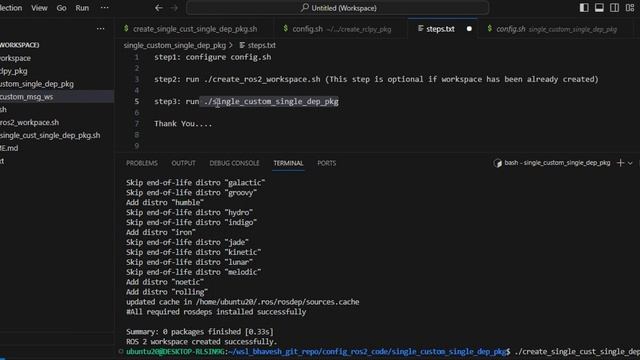Open the View menu
Viewport: 640px width, 360px height.
(x=39, y=8)
